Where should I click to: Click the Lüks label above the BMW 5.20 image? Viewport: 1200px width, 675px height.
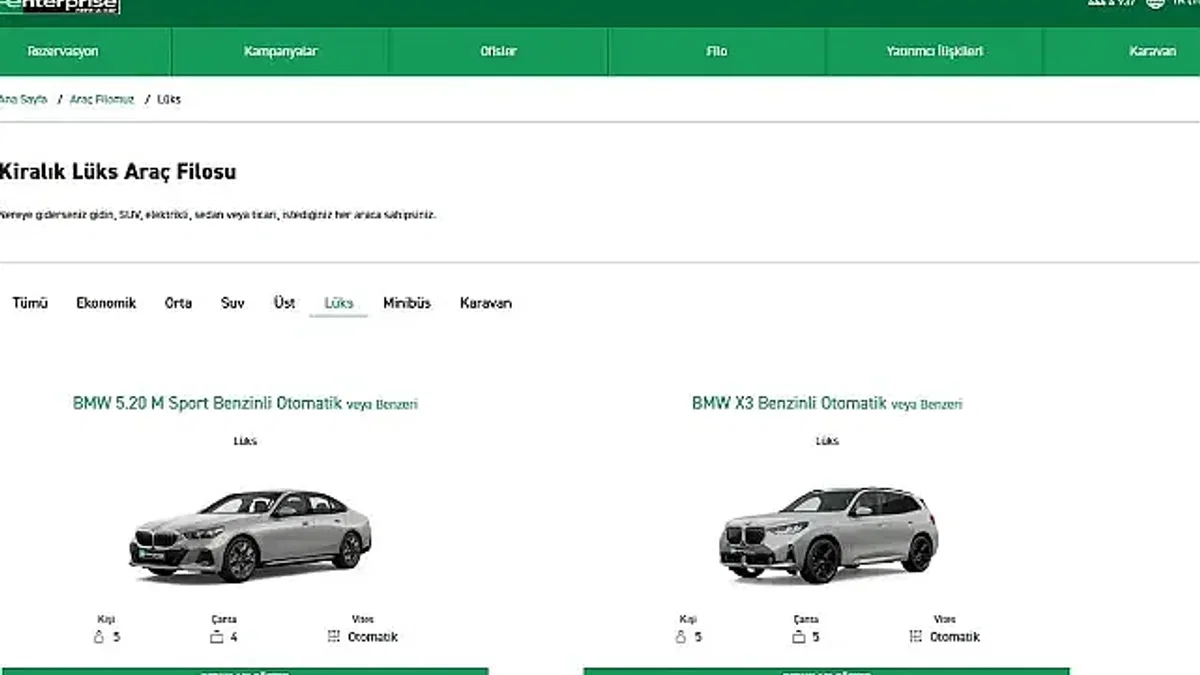click(245, 441)
